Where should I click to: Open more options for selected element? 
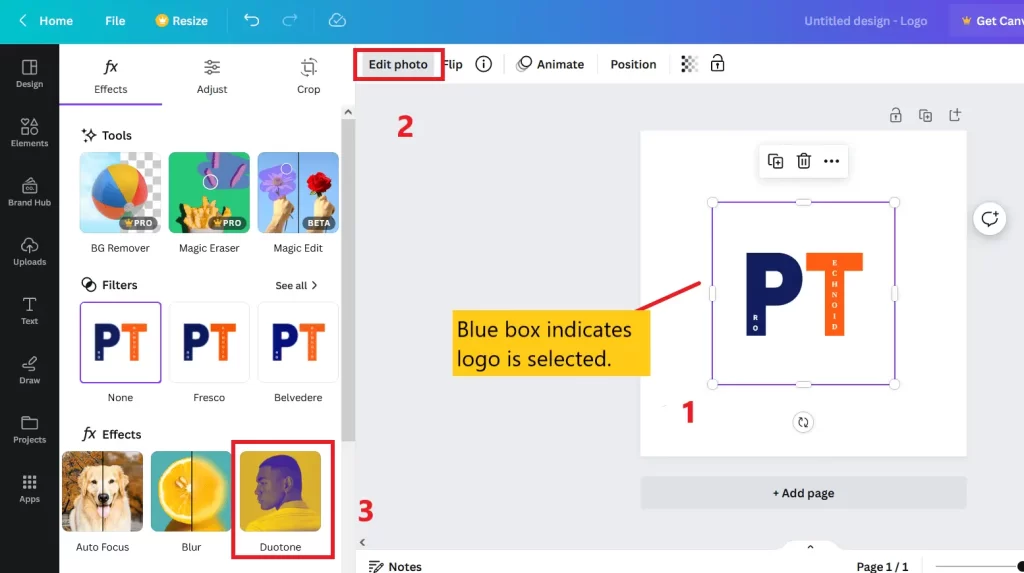831,161
